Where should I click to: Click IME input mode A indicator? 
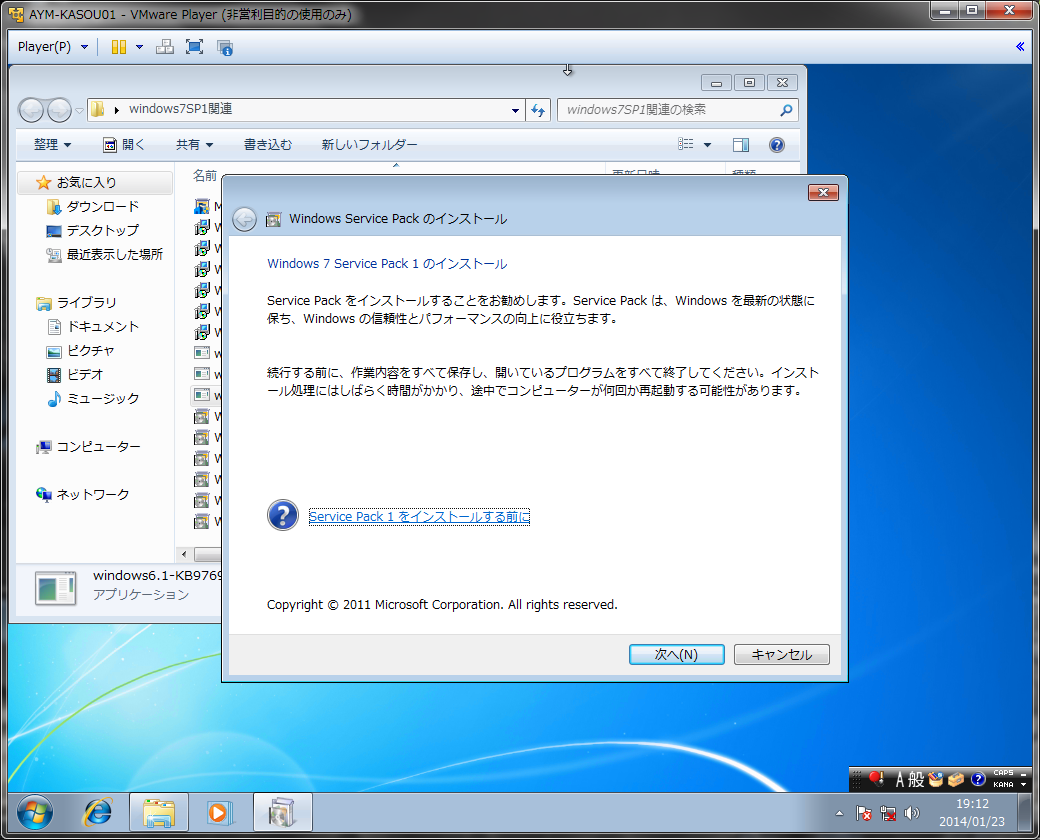click(x=899, y=780)
